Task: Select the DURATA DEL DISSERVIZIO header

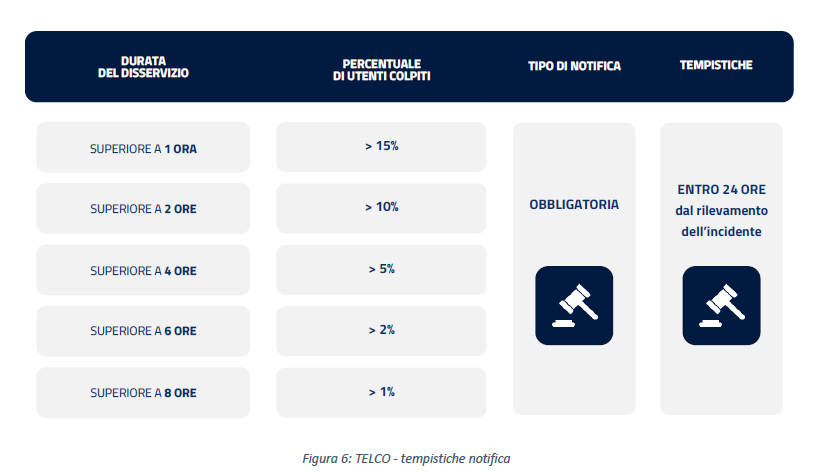Action: (x=143, y=67)
